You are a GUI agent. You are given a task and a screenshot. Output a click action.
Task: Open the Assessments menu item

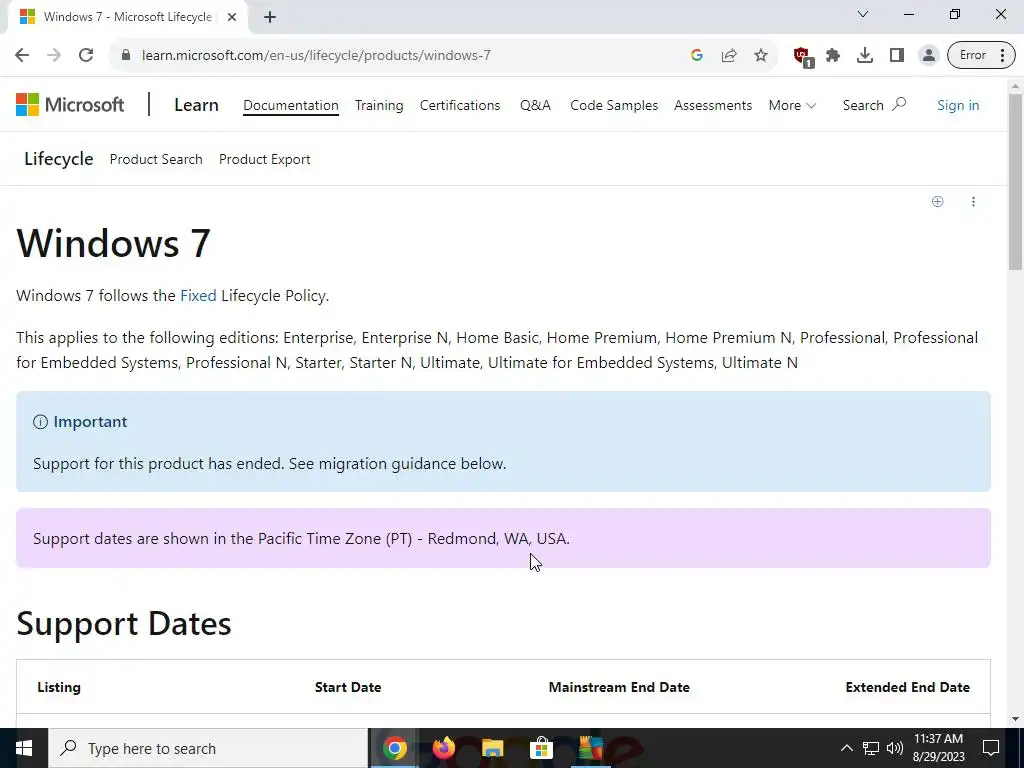(x=713, y=105)
